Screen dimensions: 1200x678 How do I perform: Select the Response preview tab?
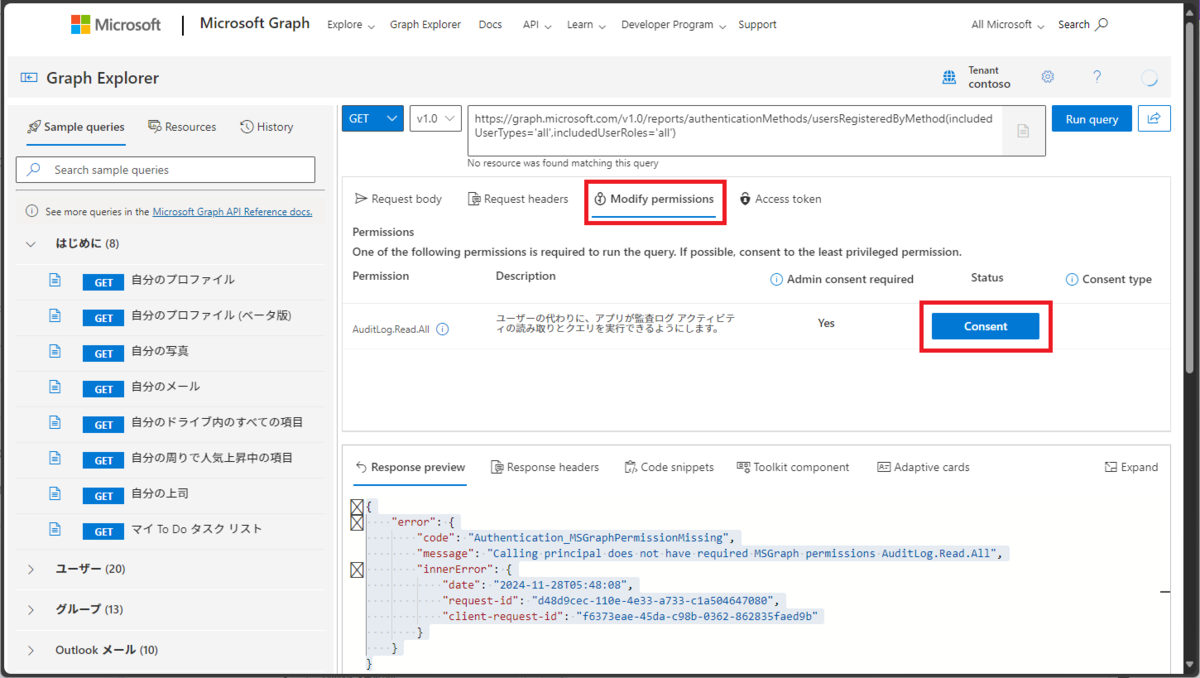pos(410,467)
